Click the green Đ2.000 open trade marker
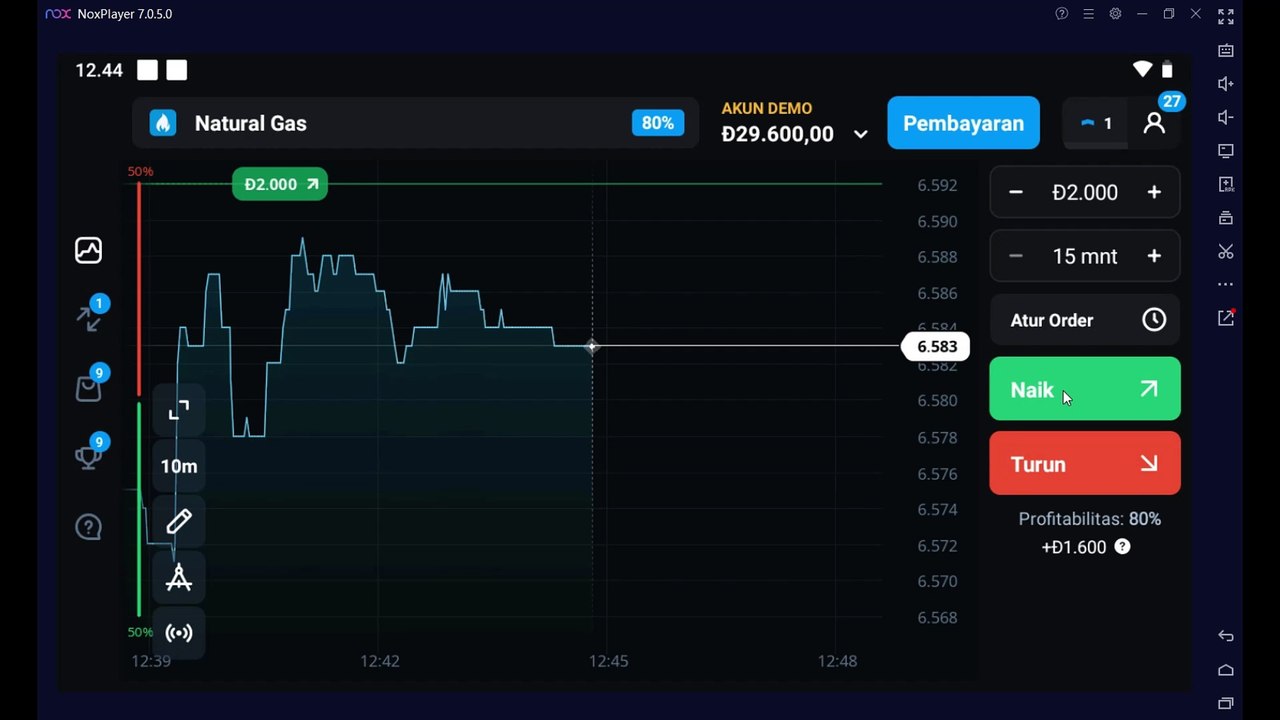Viewport: 1280px width, 720px height. click(280, 184)
